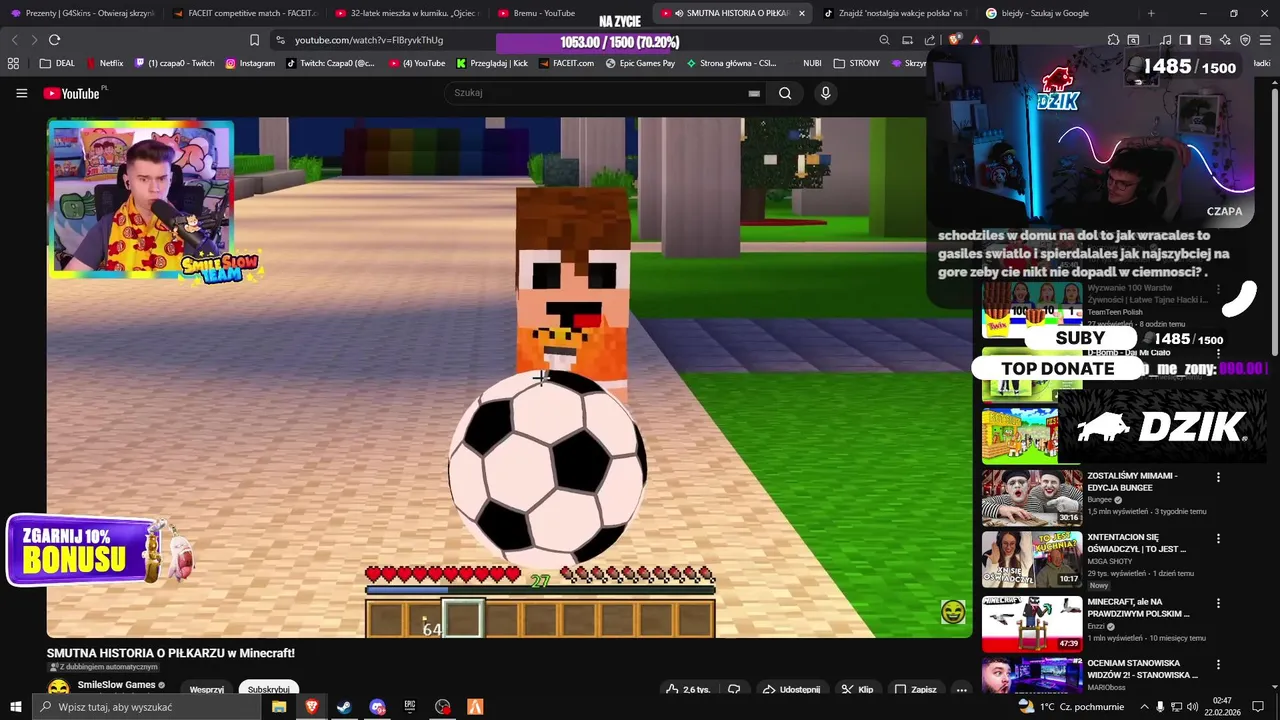Open the FACEIT.com bookmark

[x=565, y=63]
